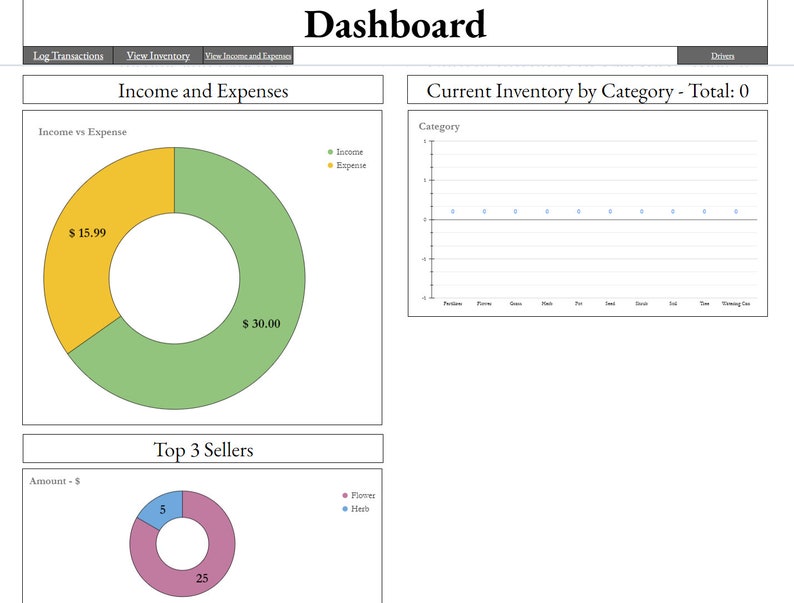The image size is (794, 603).
Task: Click the Category chart title
Action: tap(439, 127)
